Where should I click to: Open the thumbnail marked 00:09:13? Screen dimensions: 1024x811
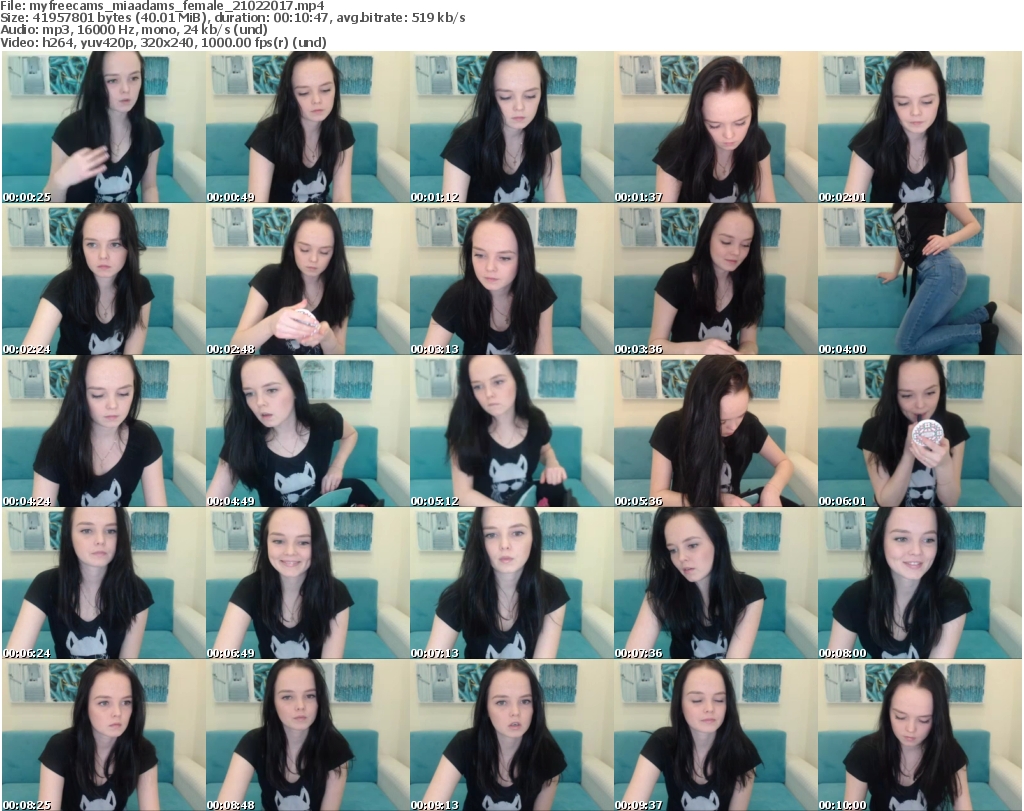pos(511,735)
